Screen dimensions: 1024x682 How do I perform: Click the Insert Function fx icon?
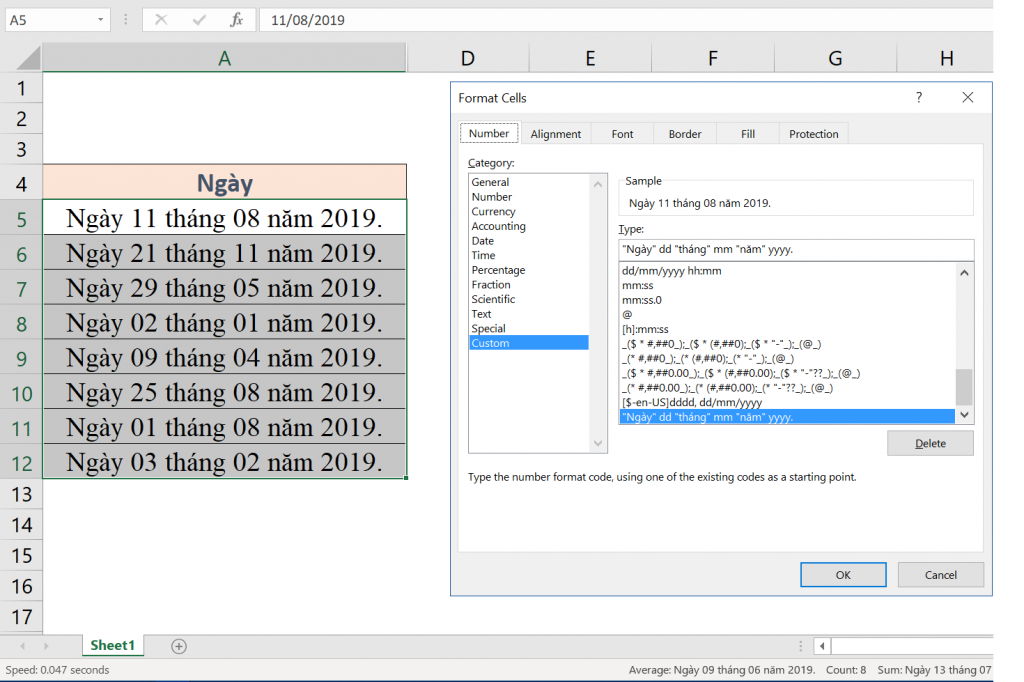click(236, 20)
